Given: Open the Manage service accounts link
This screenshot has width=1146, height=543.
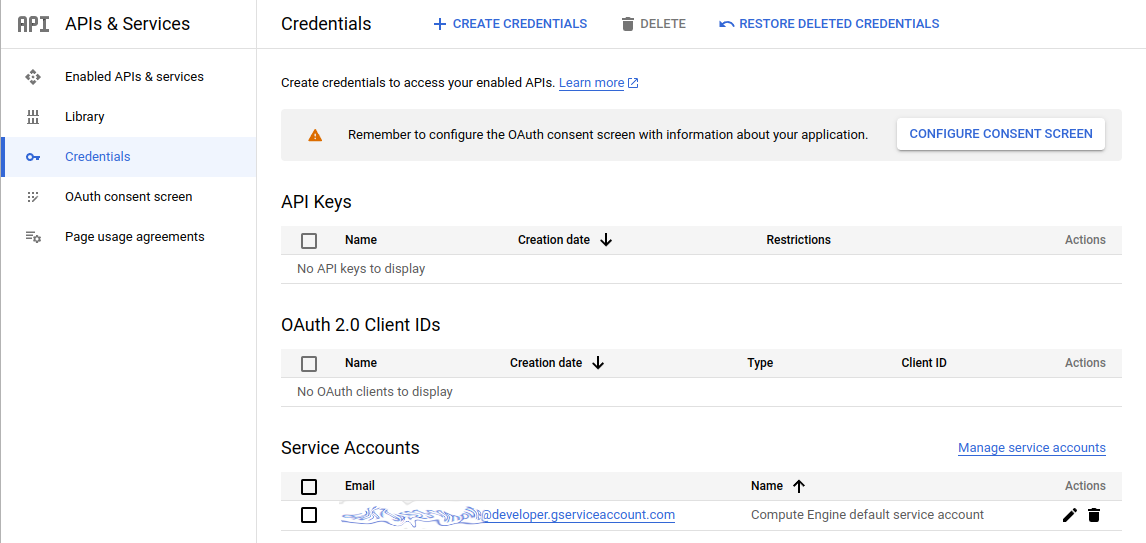Looking at the screenshot, I should [x=1031, y=448].
